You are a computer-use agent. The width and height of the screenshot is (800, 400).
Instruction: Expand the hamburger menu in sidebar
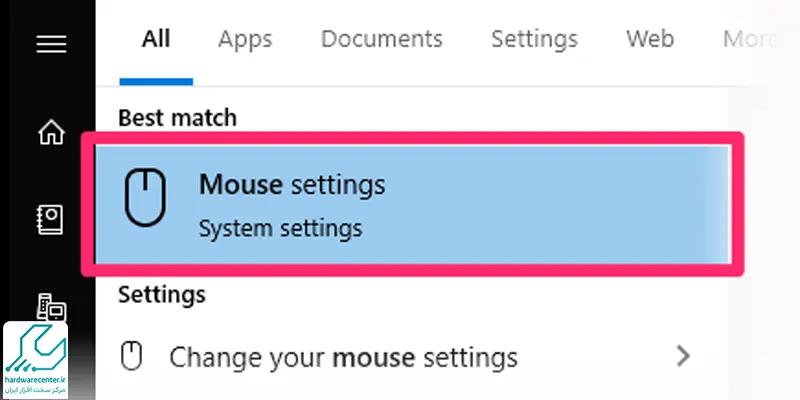[52, 44]
